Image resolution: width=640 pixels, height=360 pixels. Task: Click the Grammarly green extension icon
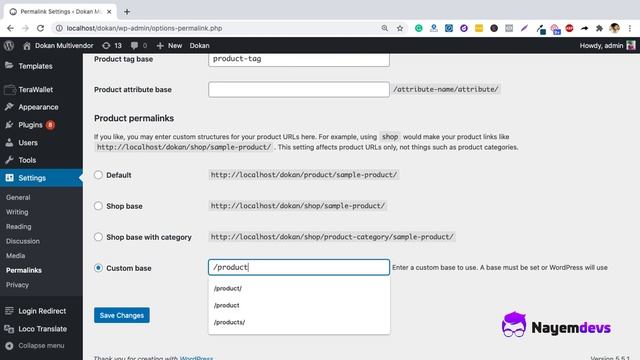418,28
